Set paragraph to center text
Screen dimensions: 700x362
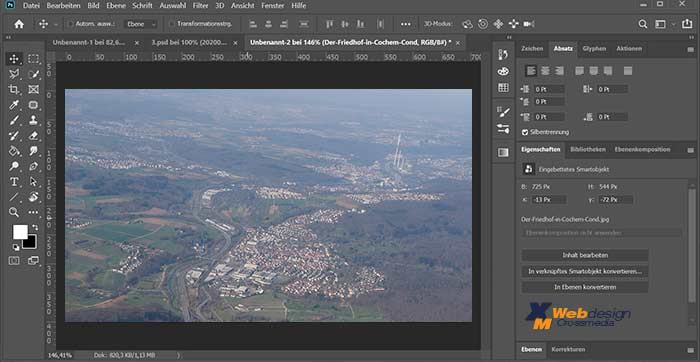545,71
